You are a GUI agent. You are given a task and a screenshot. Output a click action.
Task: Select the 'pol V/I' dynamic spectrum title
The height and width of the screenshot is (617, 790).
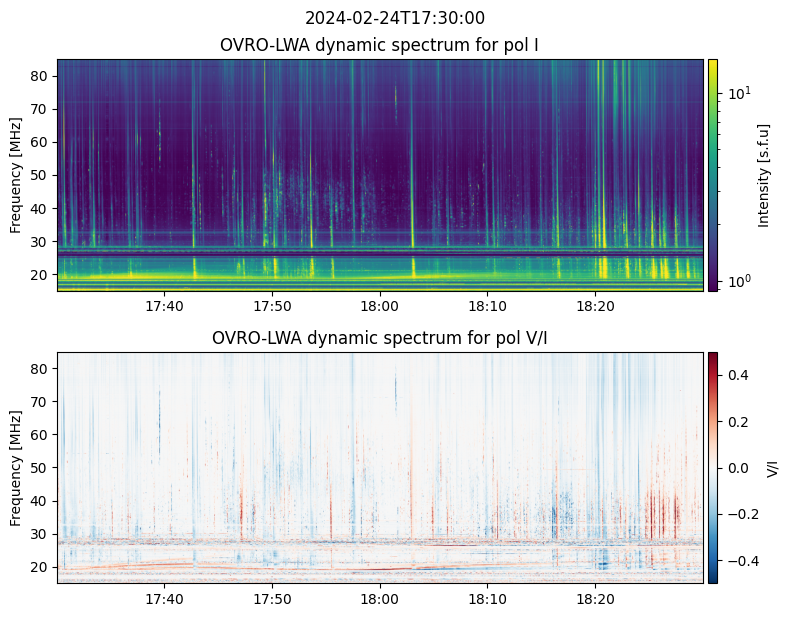(379, 338)
